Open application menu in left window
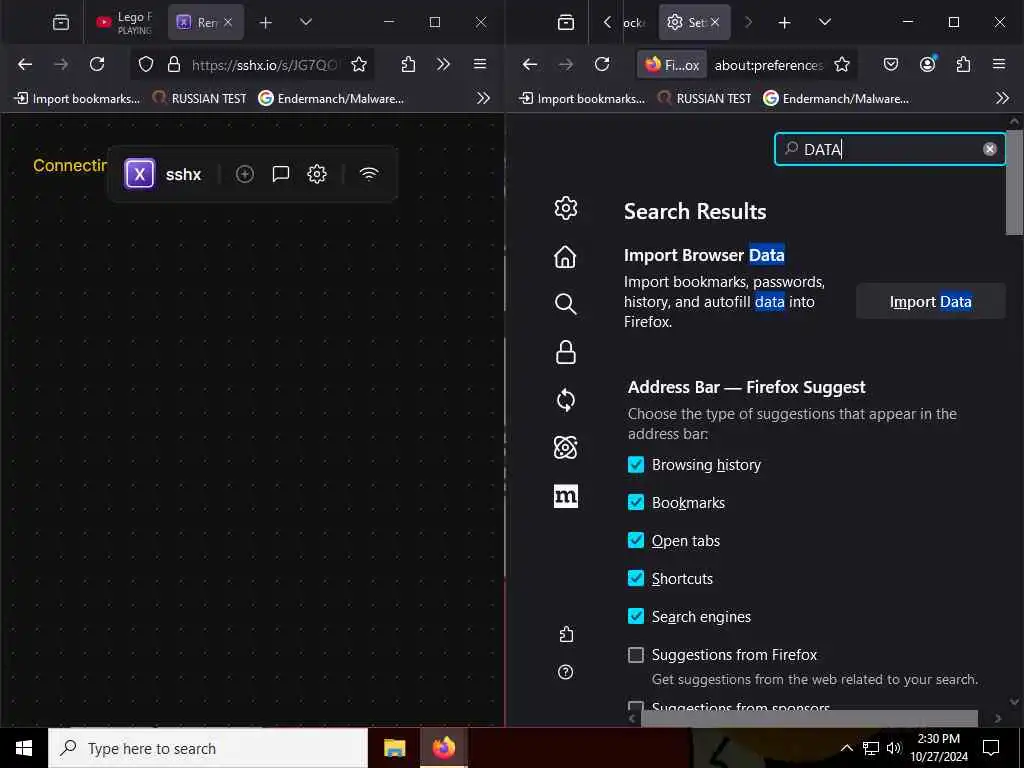The height and width of the screenshot is (768, 1024). pyautogui.click(x=480, y=64)
